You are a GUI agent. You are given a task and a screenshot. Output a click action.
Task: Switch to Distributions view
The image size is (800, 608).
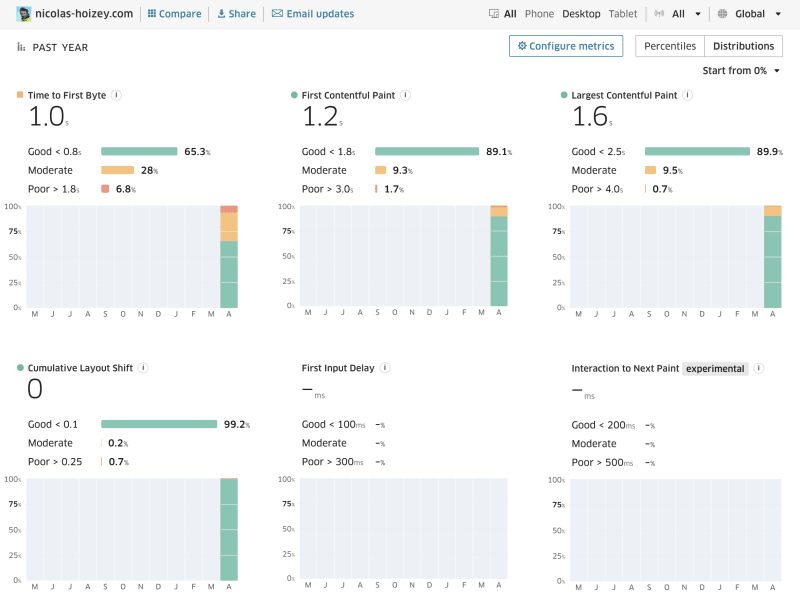click(x=743, y=46)
